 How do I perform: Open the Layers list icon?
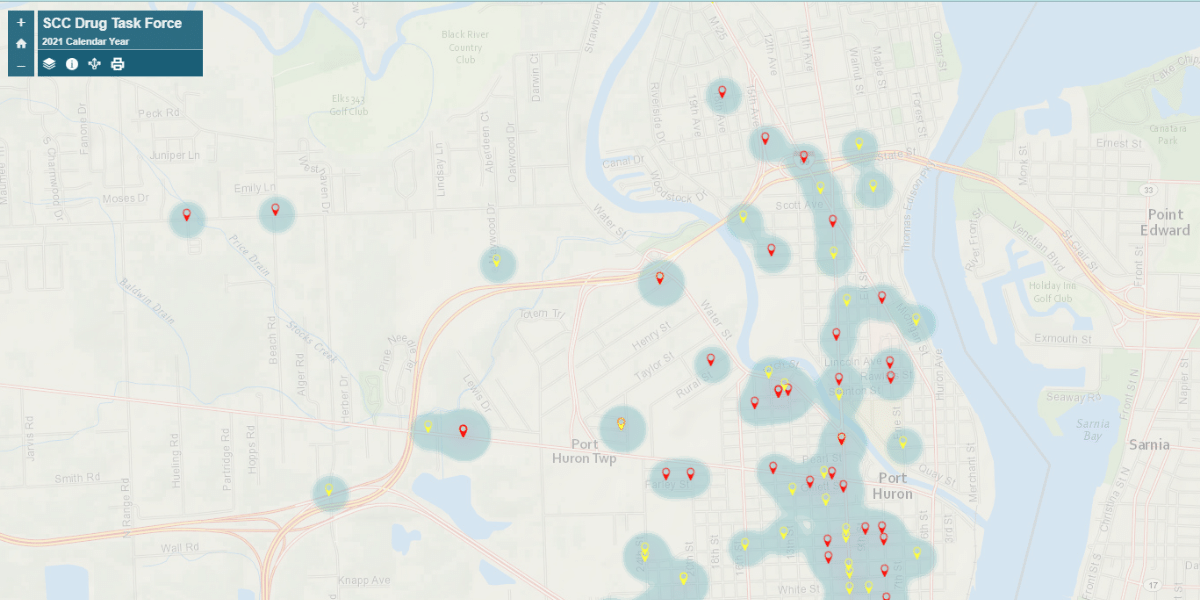point(50,63)
